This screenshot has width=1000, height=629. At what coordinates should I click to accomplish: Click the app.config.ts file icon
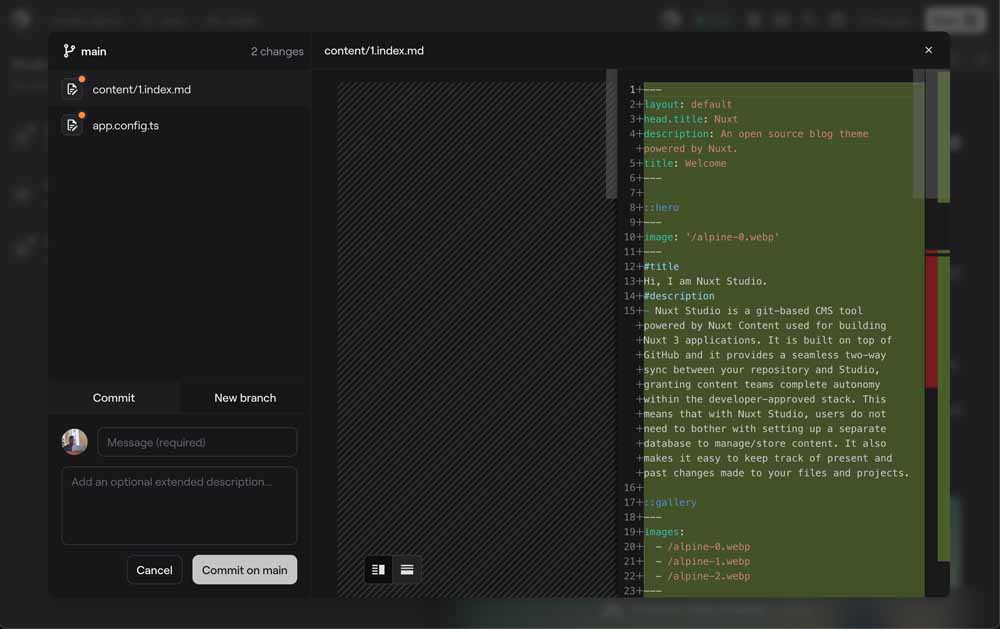pyautogui.click(x=72, y=124)
